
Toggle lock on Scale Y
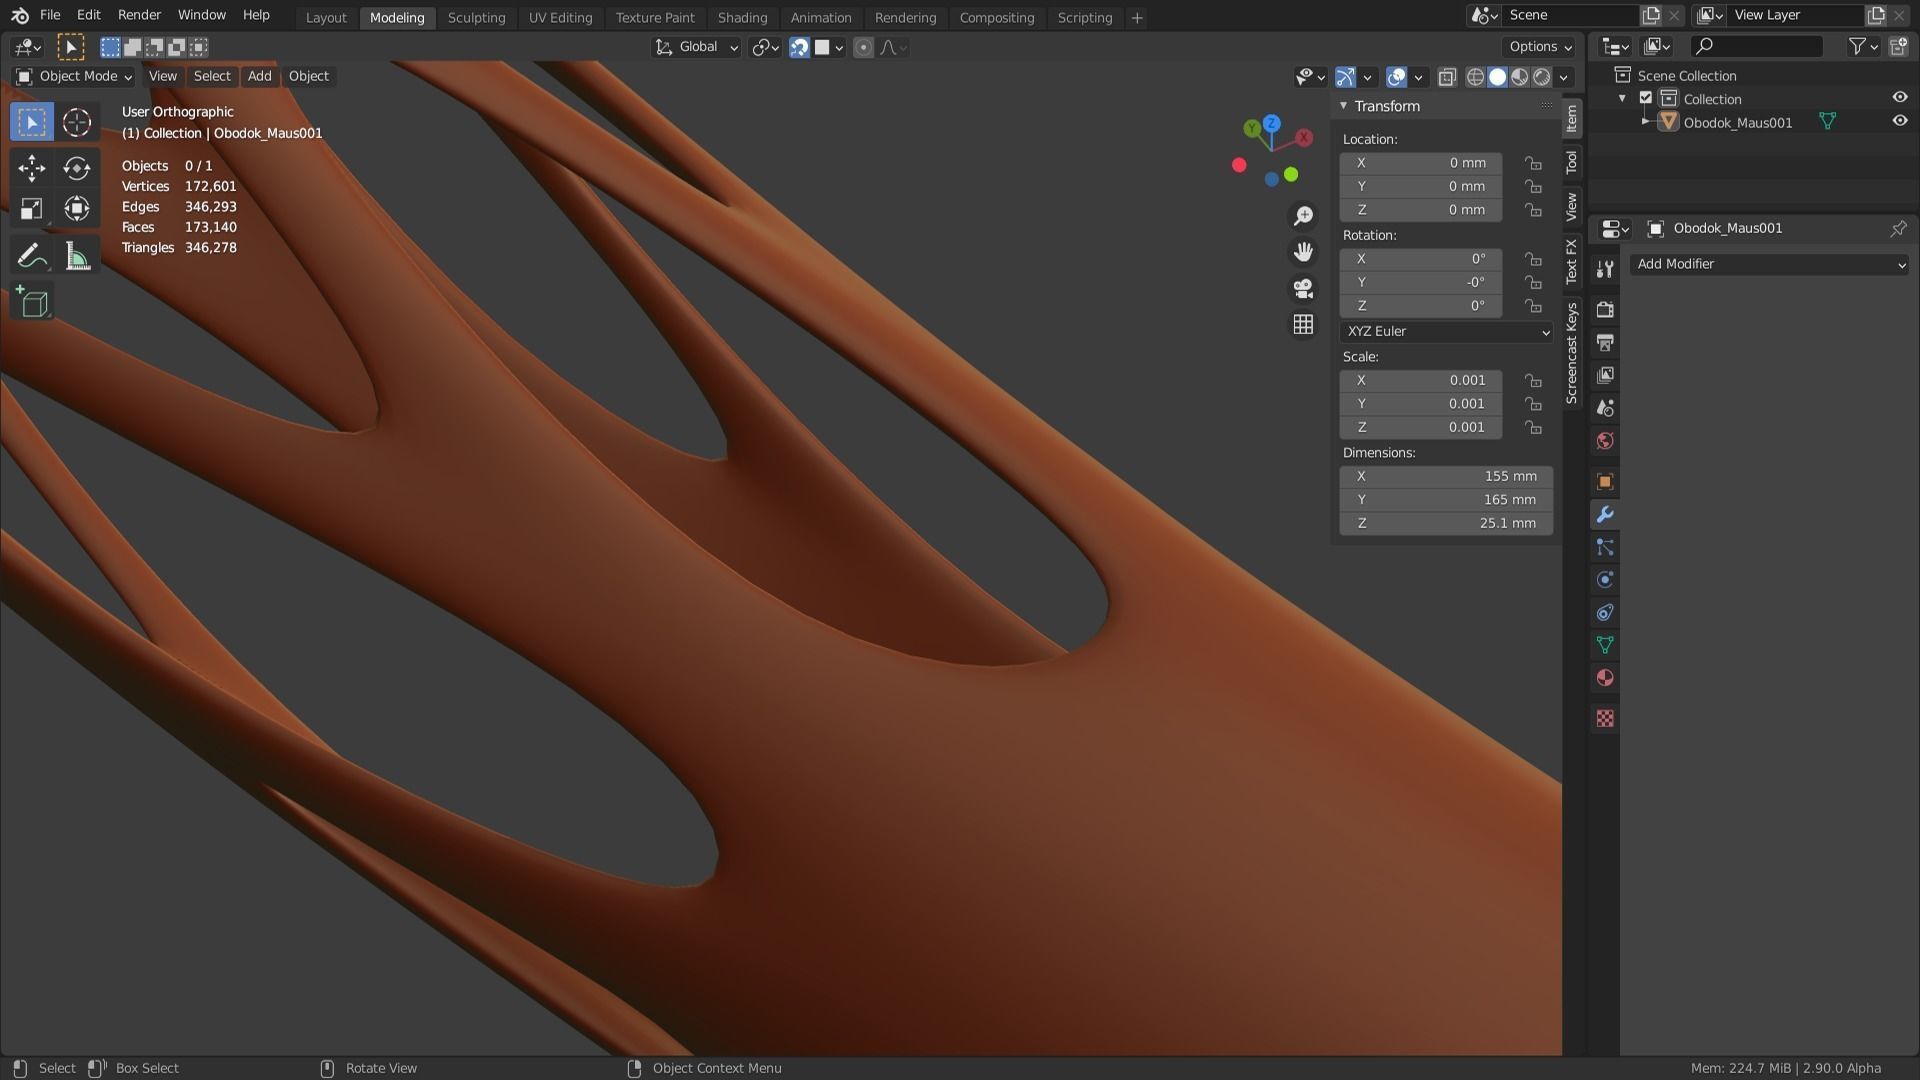tap(1533, 404)
